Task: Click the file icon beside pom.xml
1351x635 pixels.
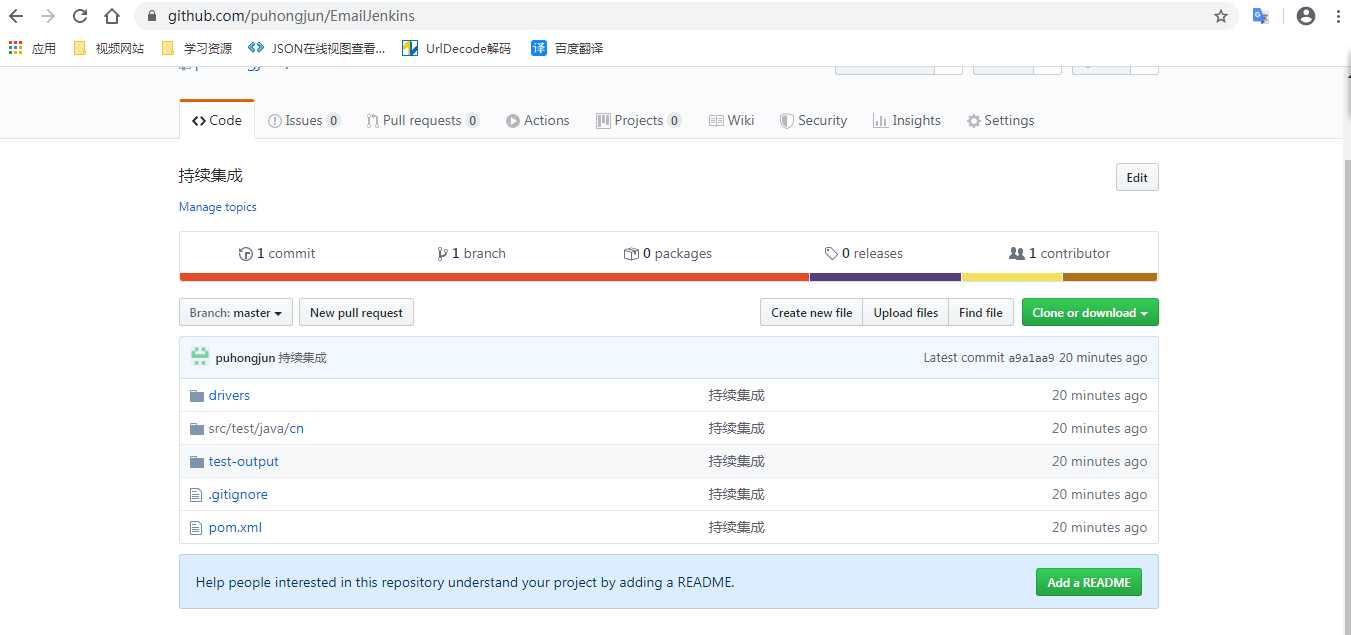Action: pyautogui.click(x=196, y=527)
